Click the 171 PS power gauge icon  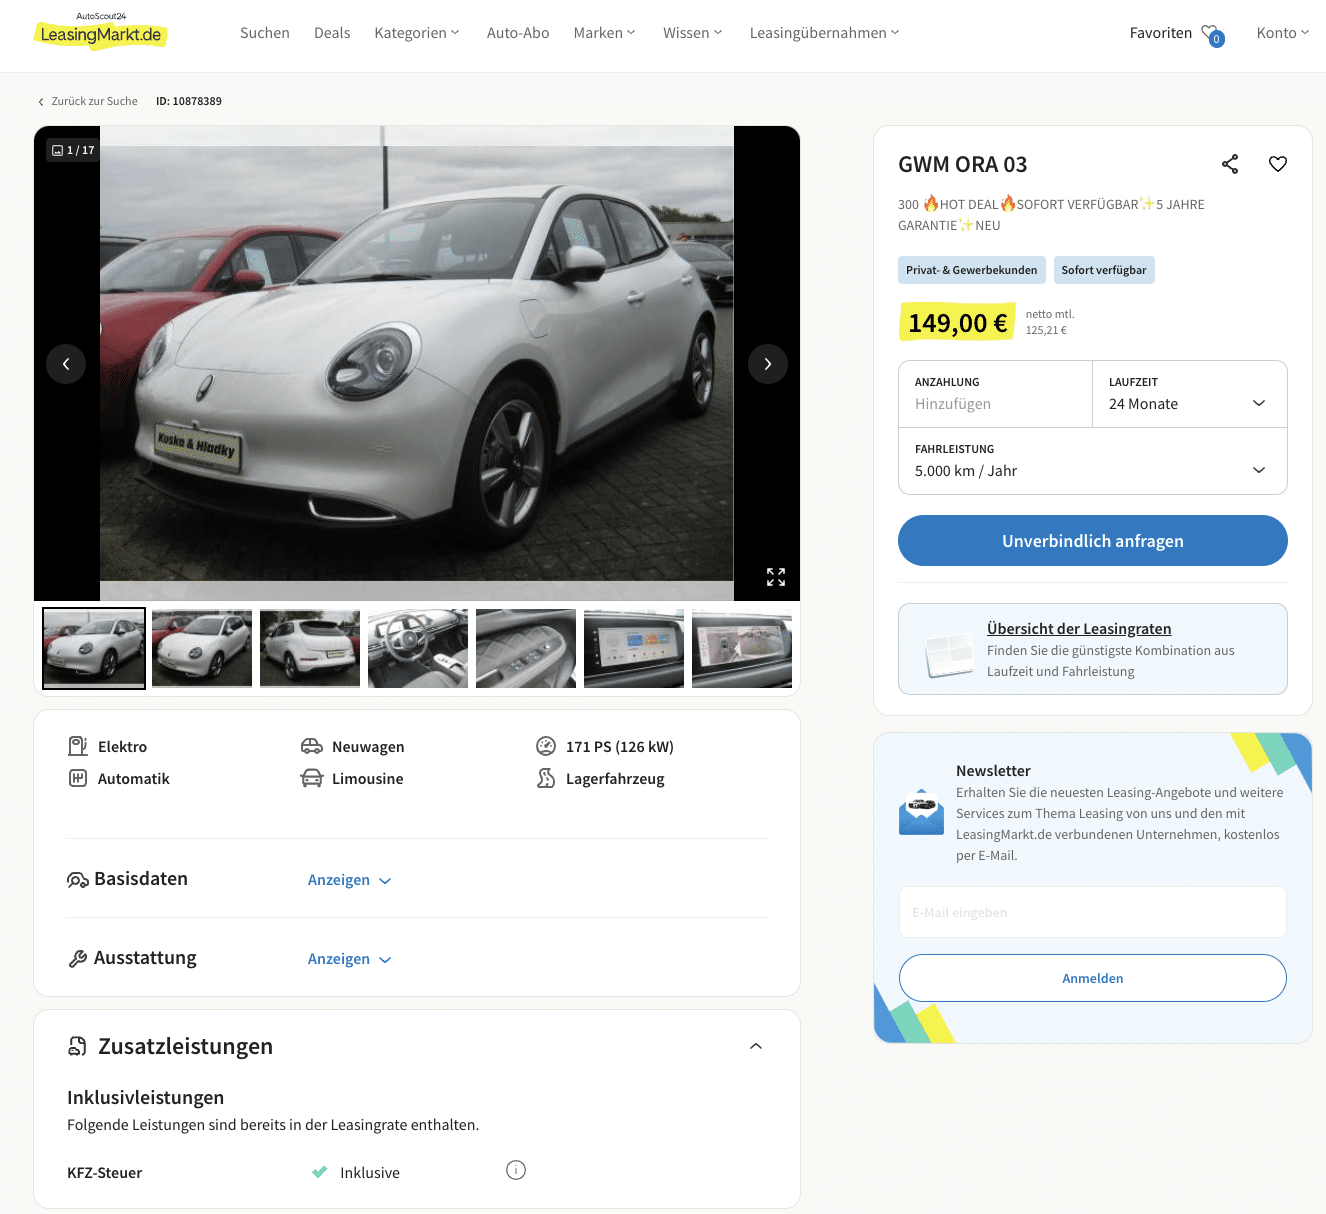point(546,746)
